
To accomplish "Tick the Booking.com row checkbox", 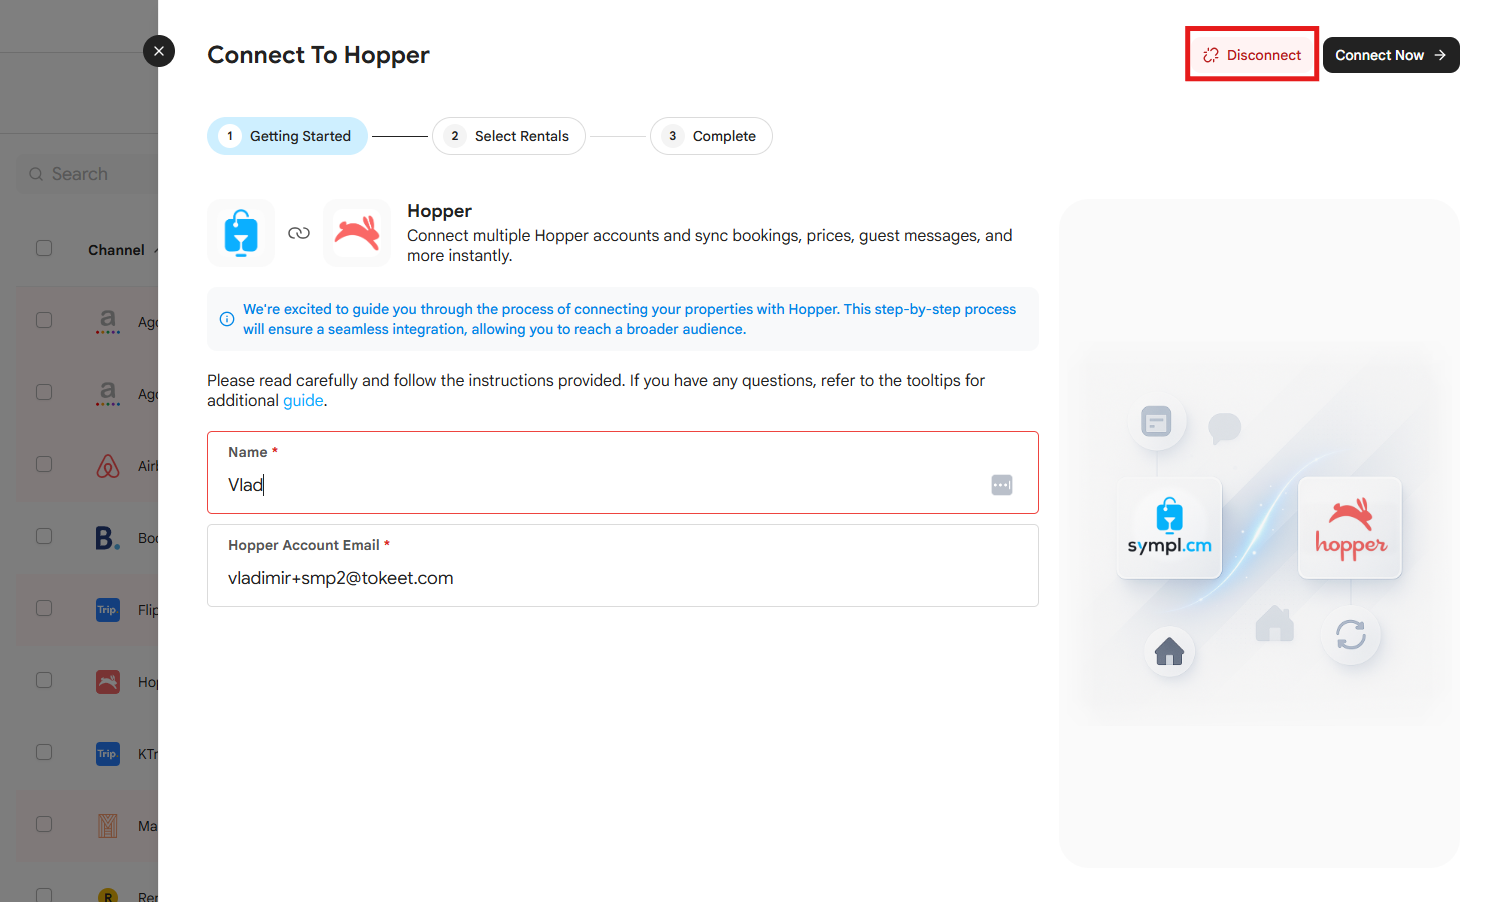I will (44, 536).
